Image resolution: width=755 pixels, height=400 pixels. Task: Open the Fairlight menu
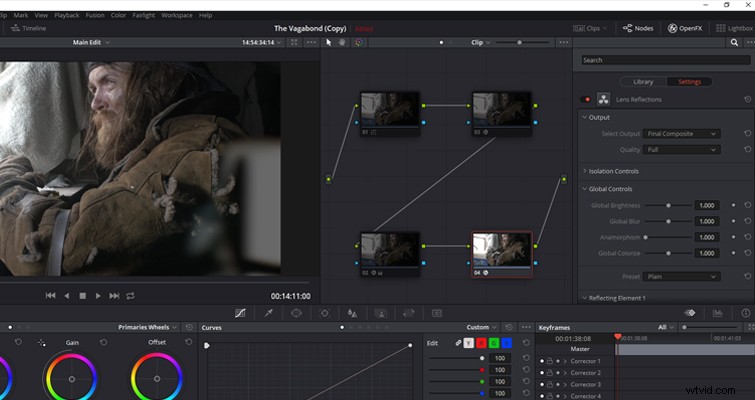143,15
